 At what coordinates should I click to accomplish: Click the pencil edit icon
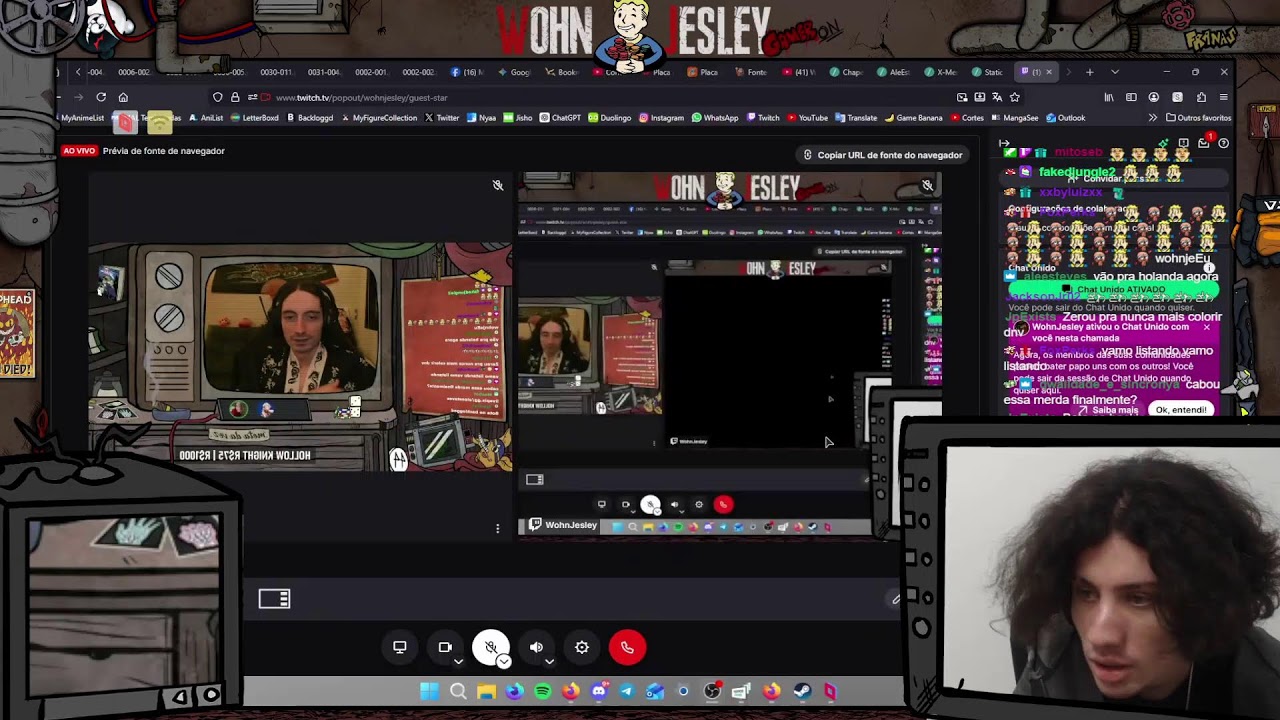pos(896,599)
